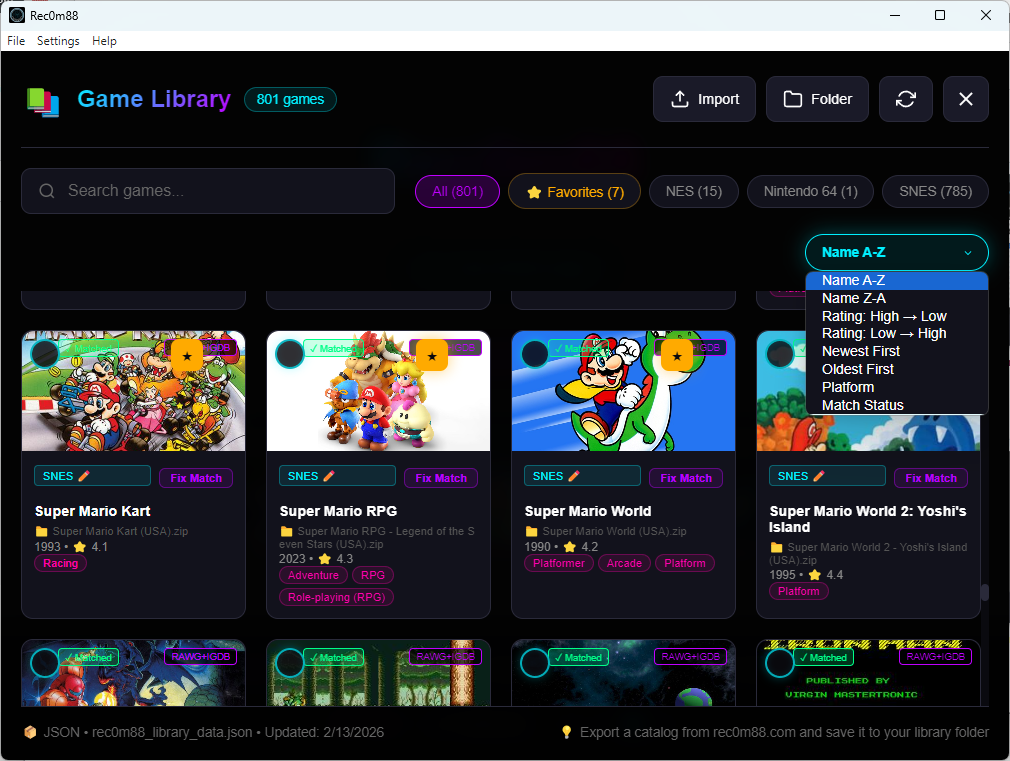Click the JSON cube icon in the status bar
The image size is (1010, 761).
click(x=29, y=732)
